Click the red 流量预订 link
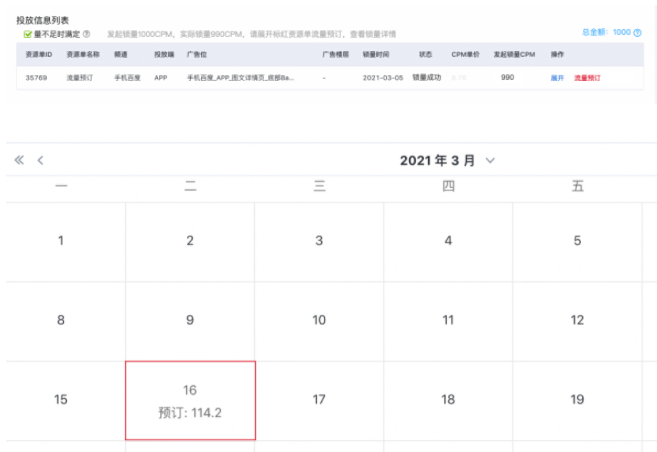This screenshot has height=452, width=657. tap(587, 77)
